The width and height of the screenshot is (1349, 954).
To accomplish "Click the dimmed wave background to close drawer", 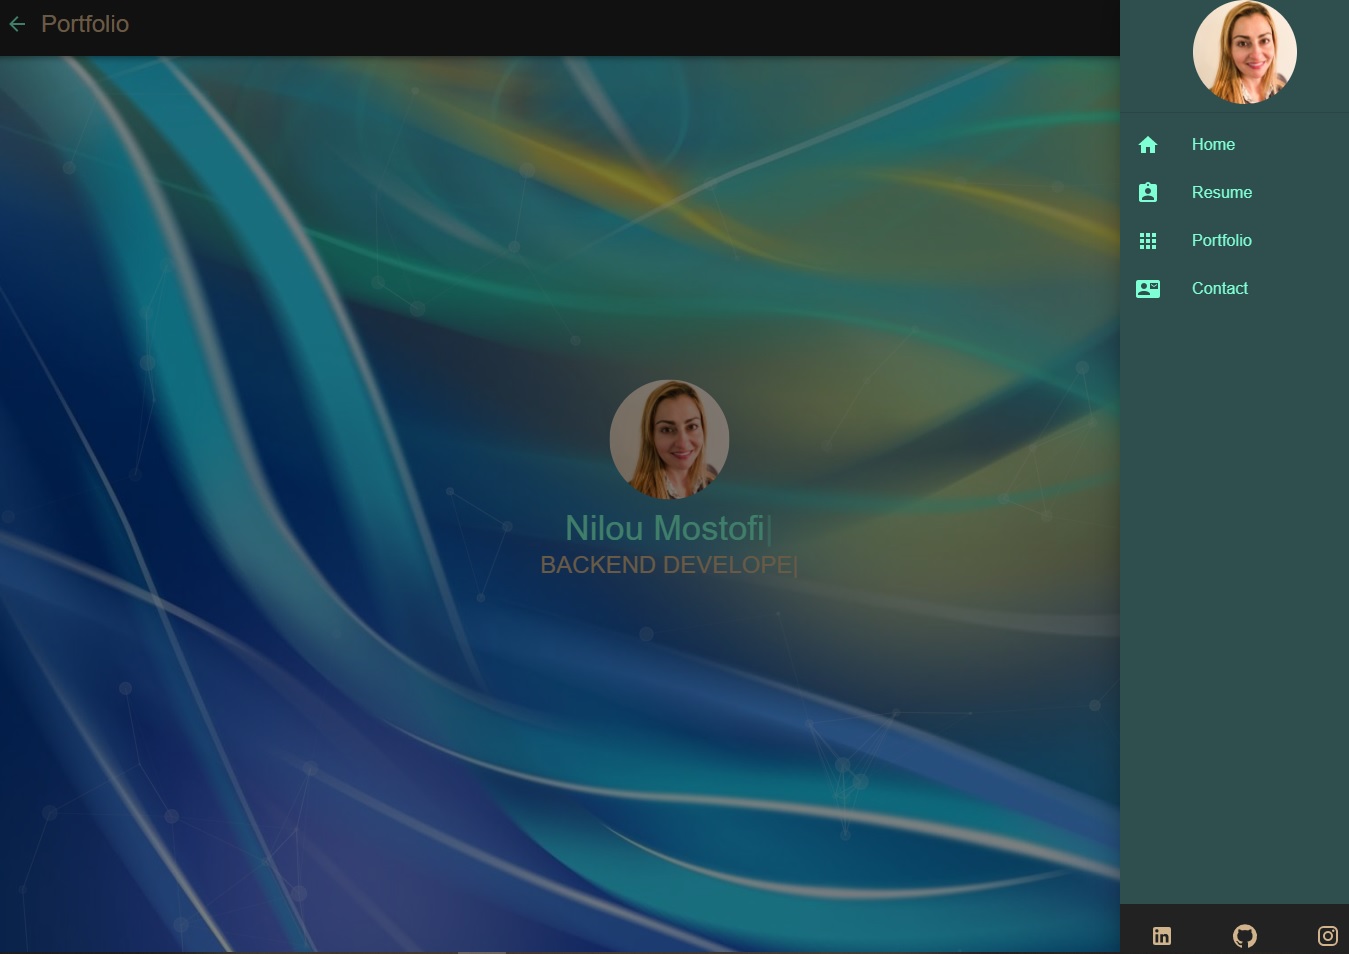I will pos(300,500).
